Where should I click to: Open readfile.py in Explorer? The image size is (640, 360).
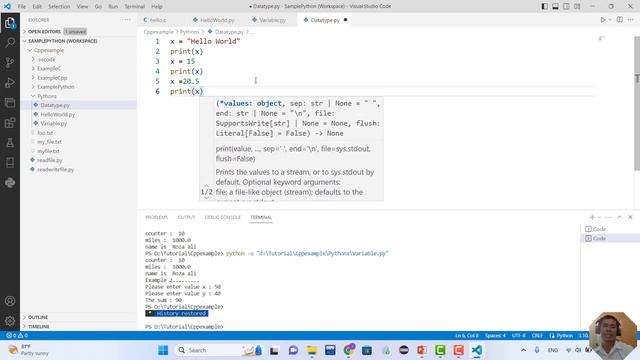(78, 160)
